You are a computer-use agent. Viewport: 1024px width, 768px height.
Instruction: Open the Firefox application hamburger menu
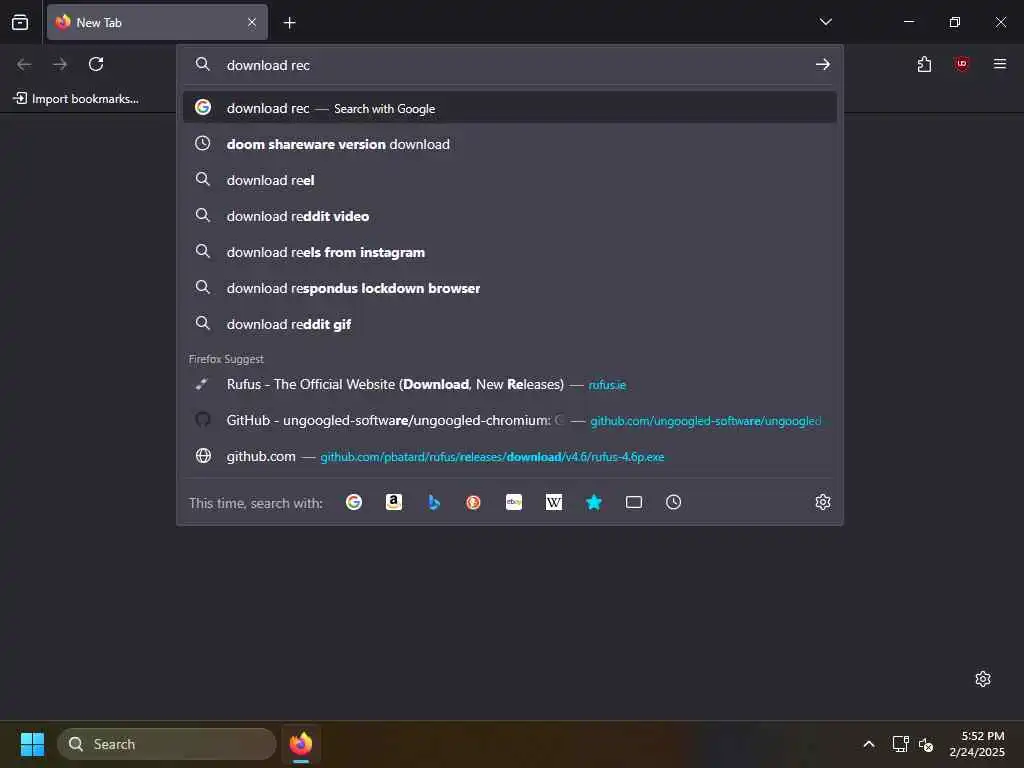point(999,64)
